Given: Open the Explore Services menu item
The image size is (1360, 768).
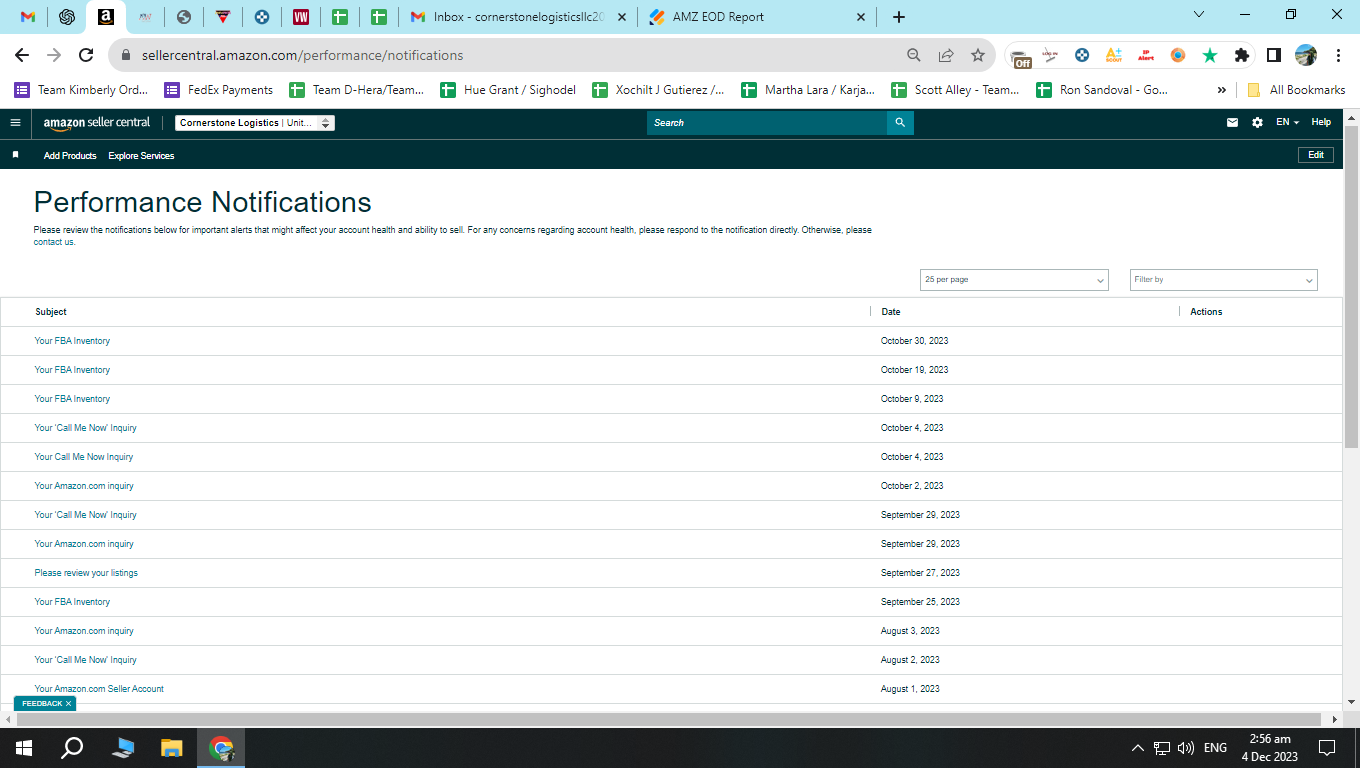Looking at the screenshot, I should [141, 156].
